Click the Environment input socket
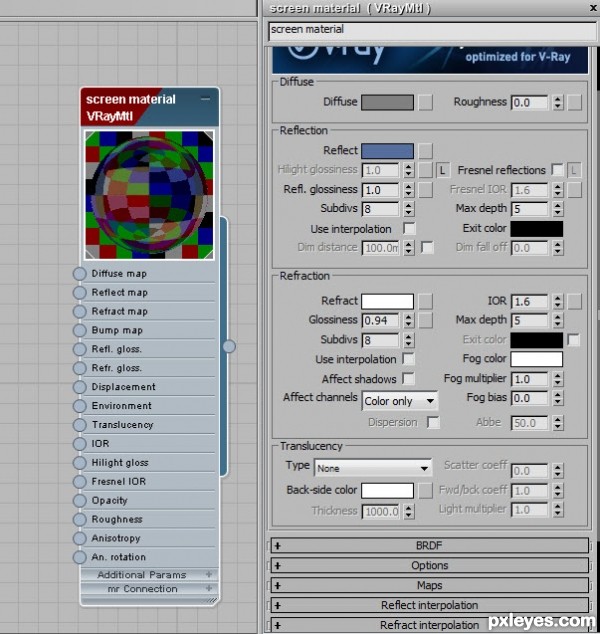The image size is (600, 634). click(80, 406)
